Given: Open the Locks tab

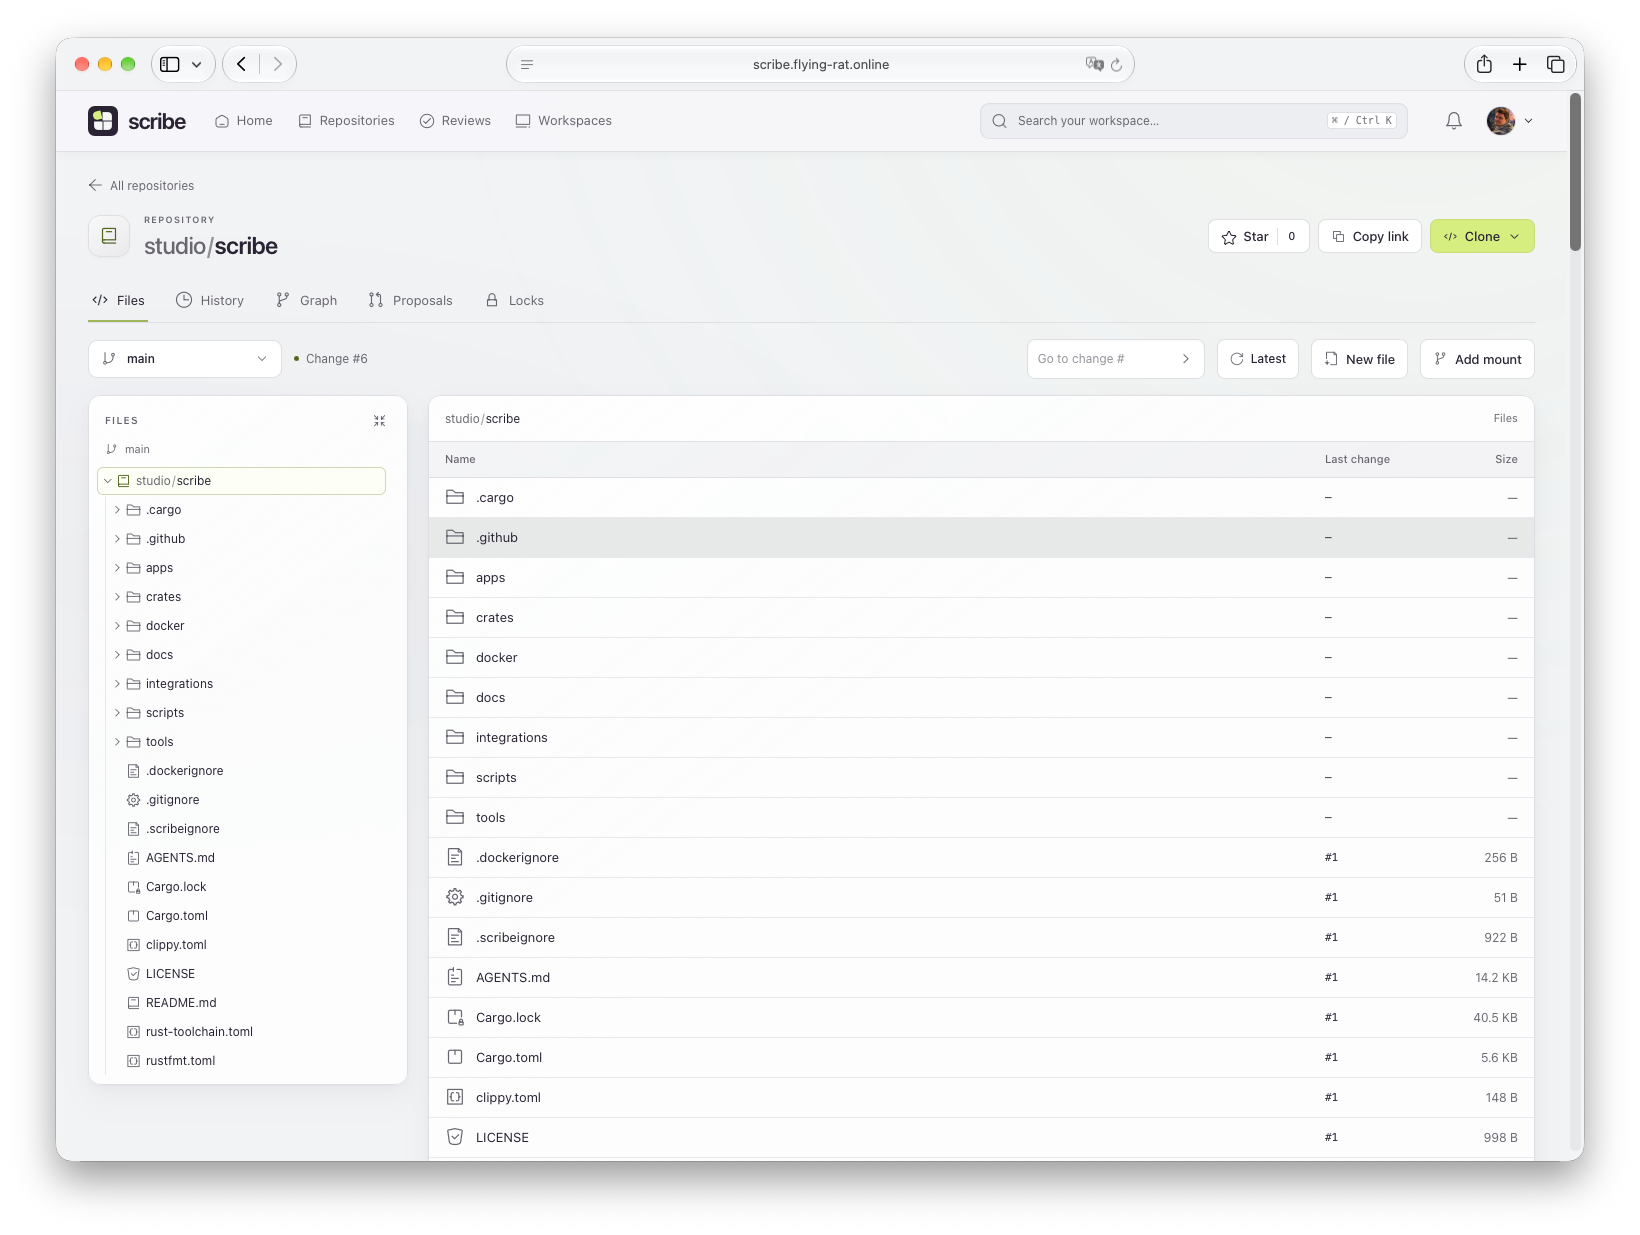Looking at the screenshot, I should point(514,300).
